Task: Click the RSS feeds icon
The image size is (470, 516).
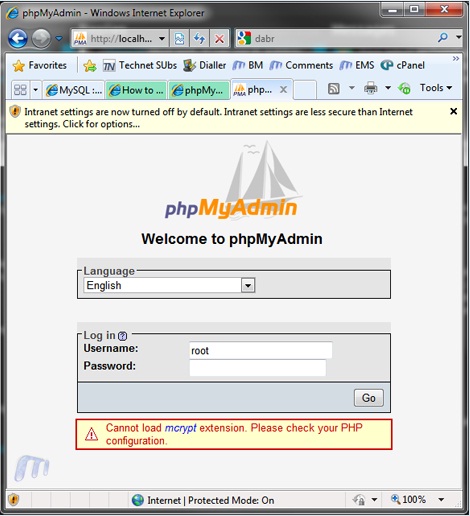Action: 334,89
